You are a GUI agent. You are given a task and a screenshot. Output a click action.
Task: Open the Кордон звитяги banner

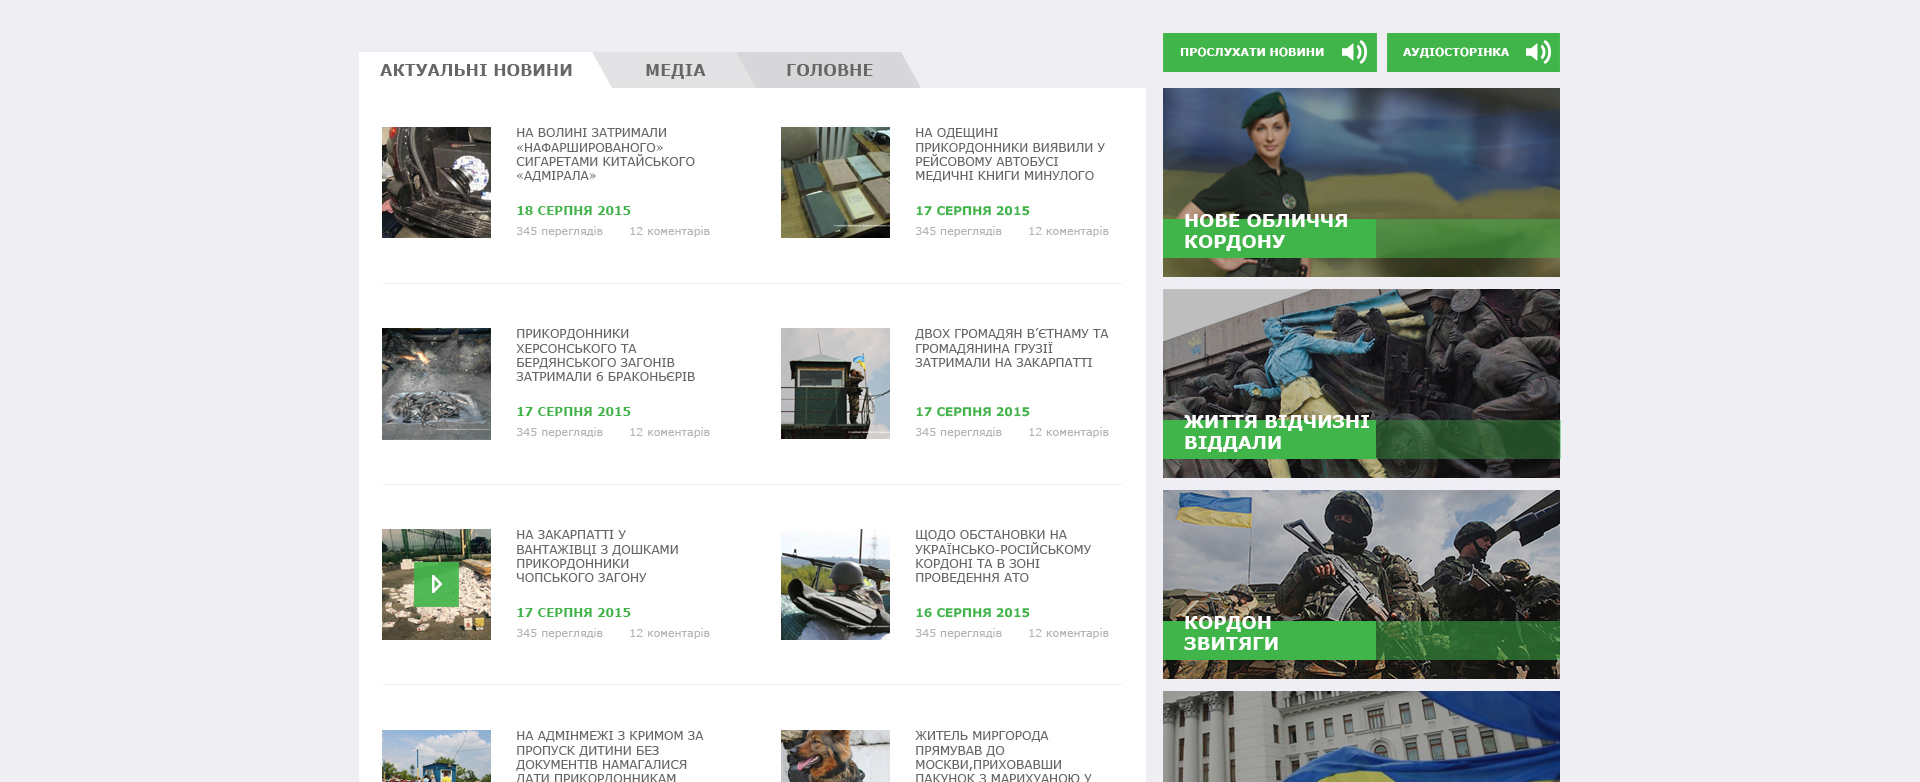1361,584
